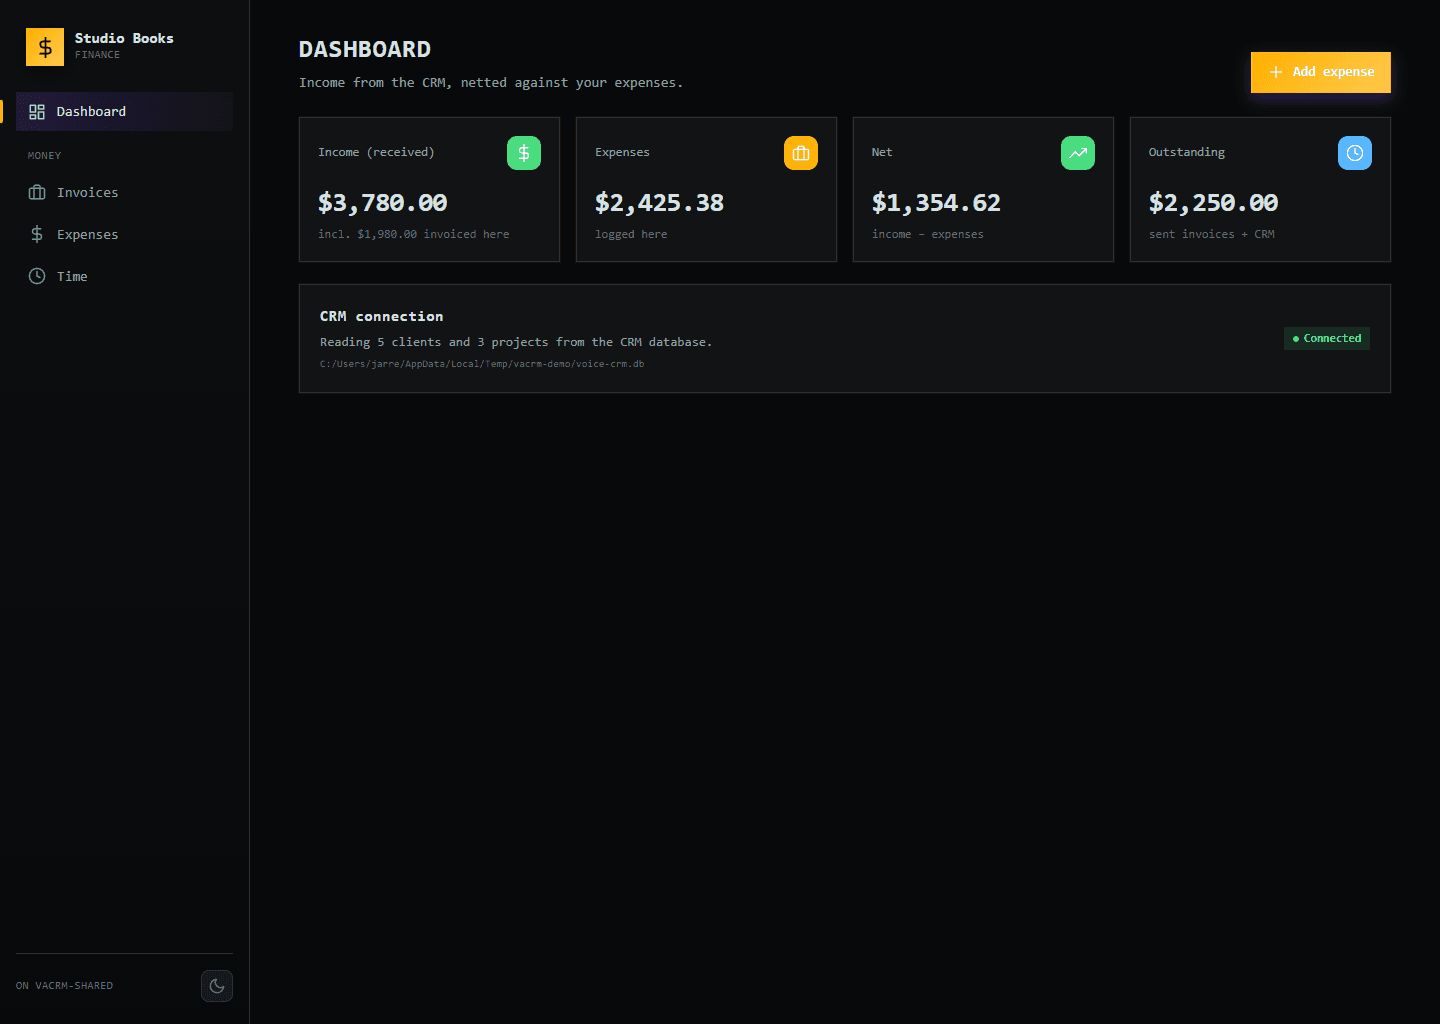Click the Add expense button
Image resolution: width=1440 pixels, height=1024 pixels.
pyautogui.click(x=1320, y=72)
